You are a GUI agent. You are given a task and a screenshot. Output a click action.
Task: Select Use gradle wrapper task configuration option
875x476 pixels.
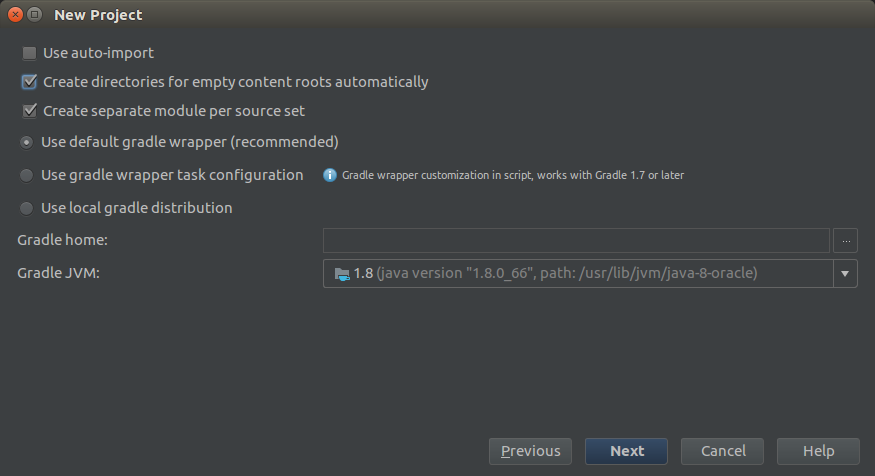26,175
